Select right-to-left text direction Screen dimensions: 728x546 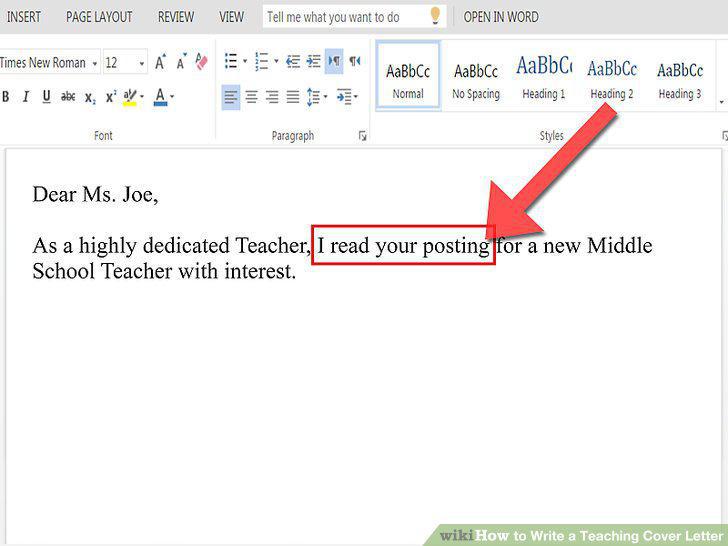click(355, 61)
